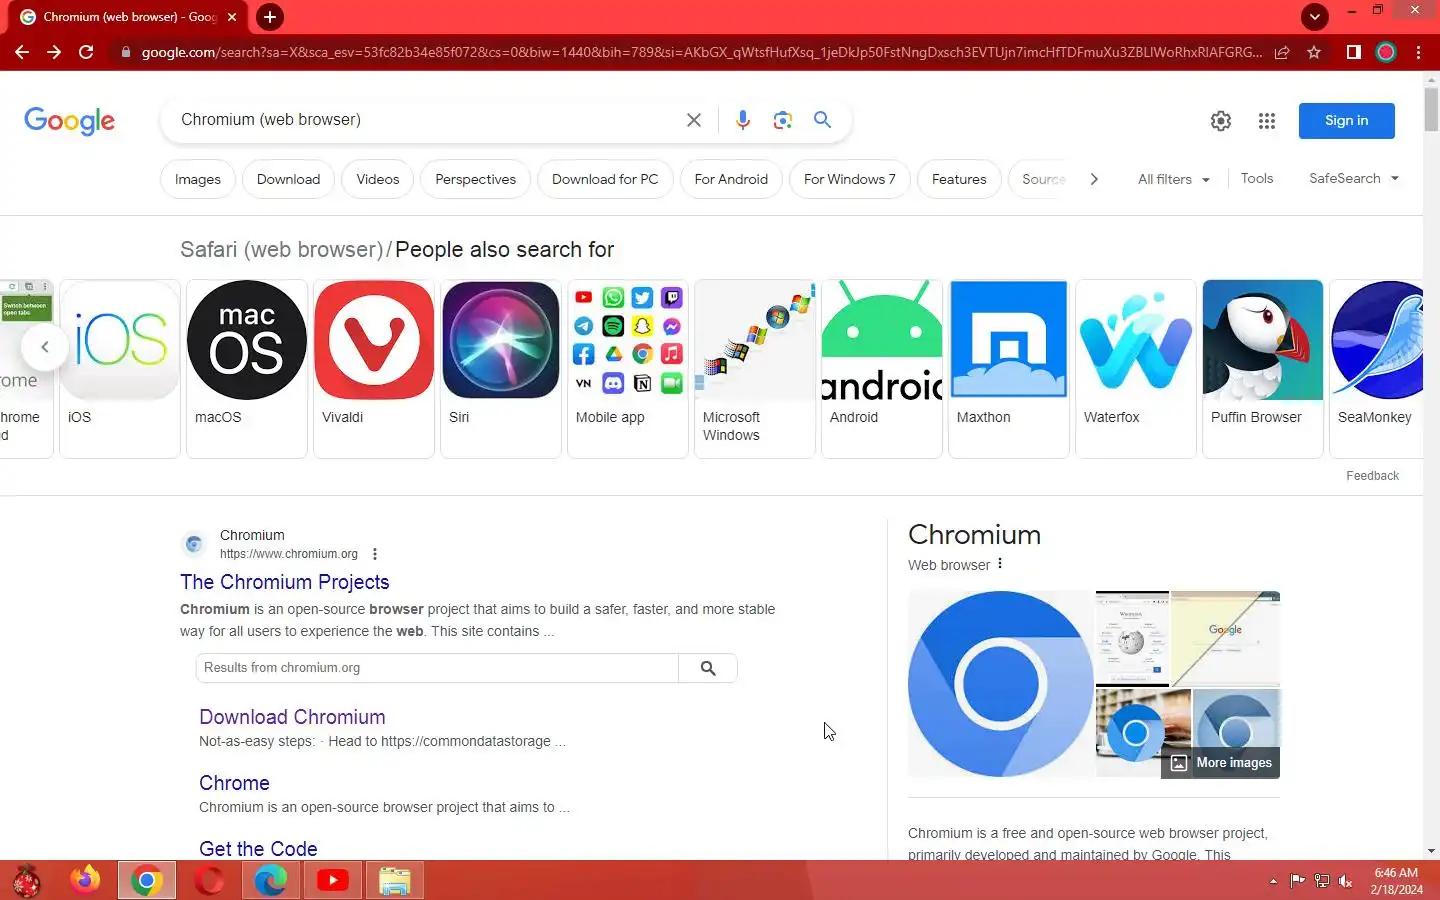Go forward in browser history

pyautogui.click(x=54, y=52)
